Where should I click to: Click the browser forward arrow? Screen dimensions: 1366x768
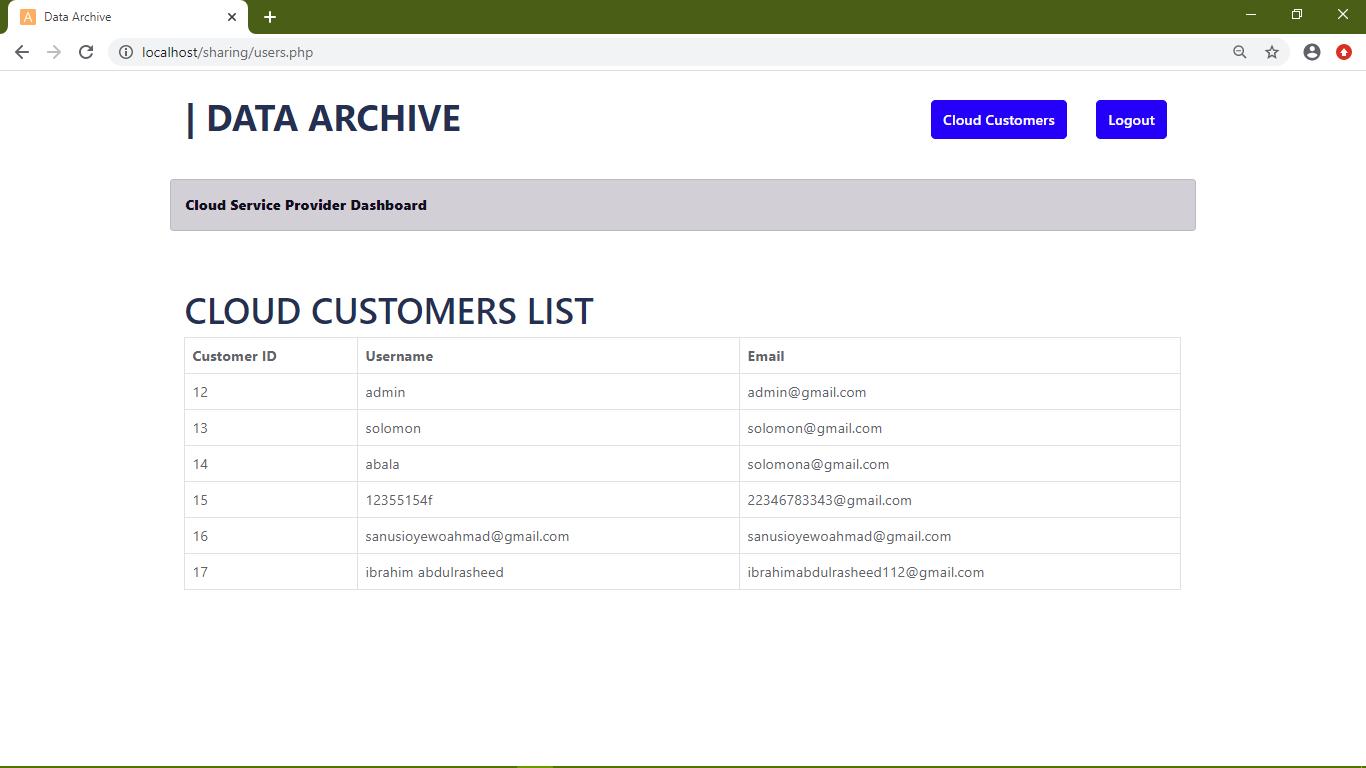tap(54, 52)
